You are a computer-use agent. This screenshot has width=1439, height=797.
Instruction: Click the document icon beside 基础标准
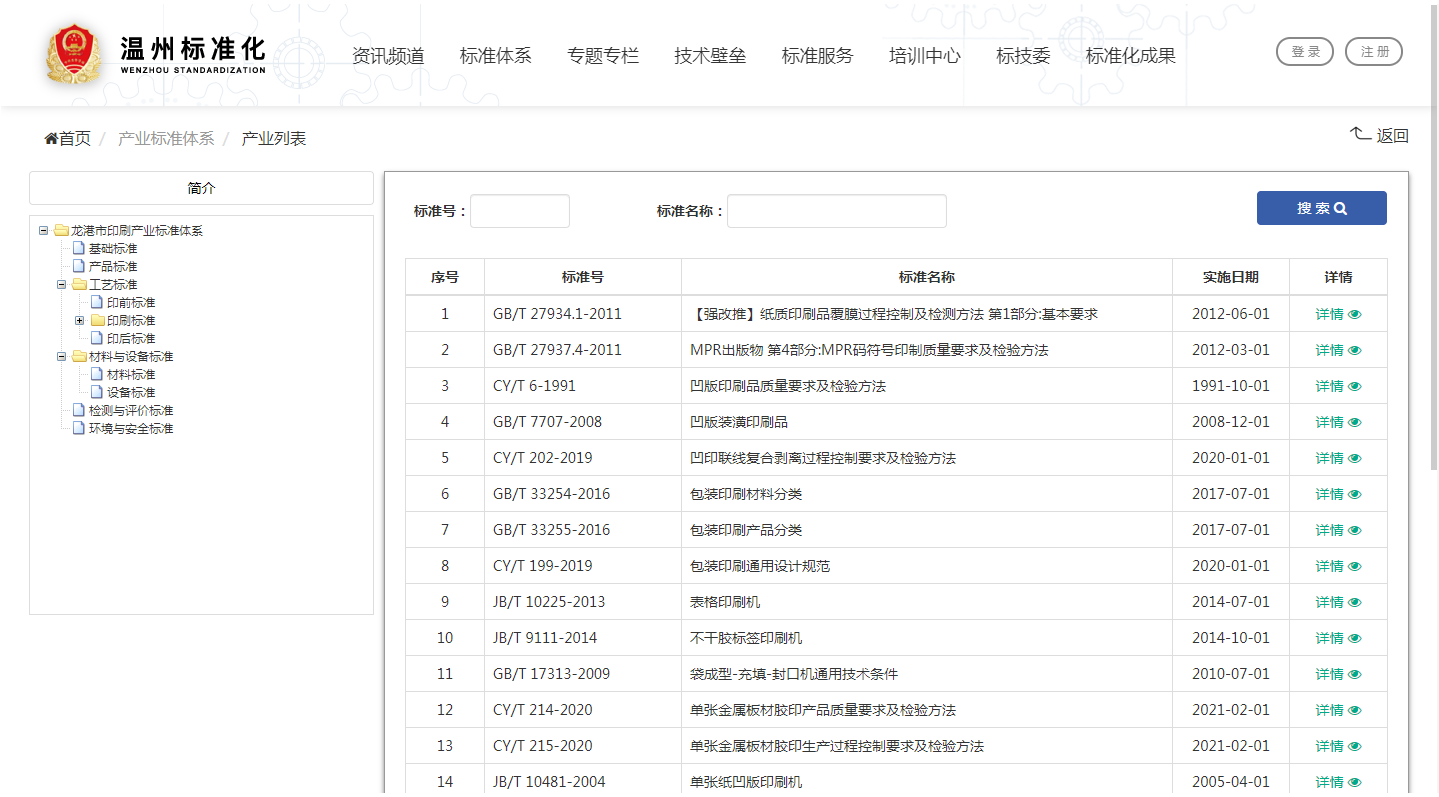coord(79,249)
